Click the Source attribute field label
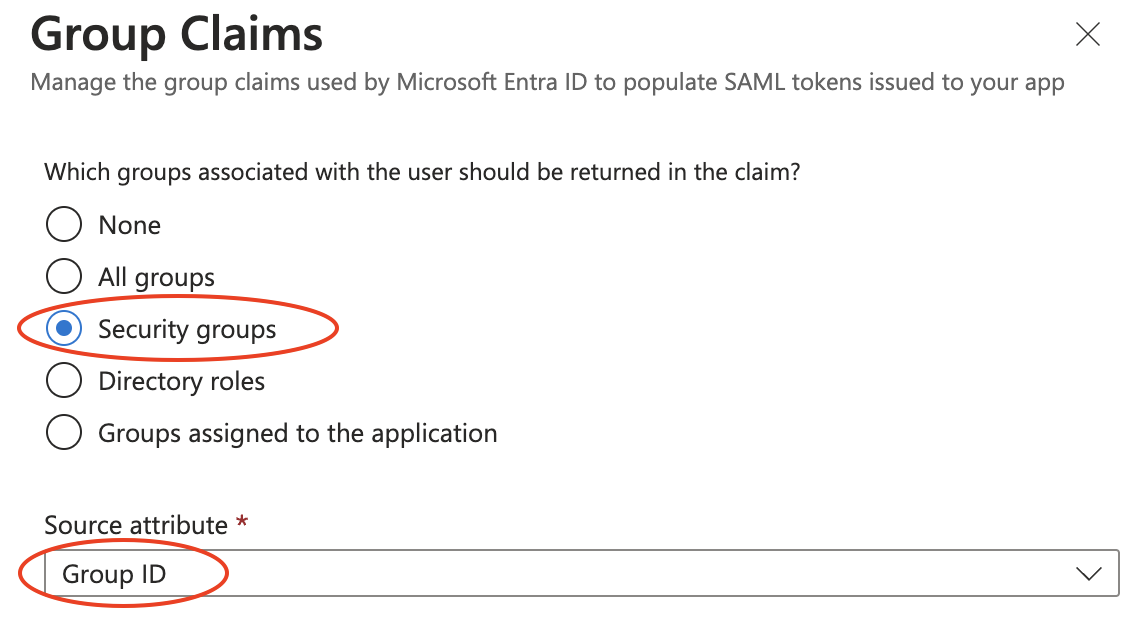The height and width of the screenshot is (630, 1142). (x=136, y=525)
